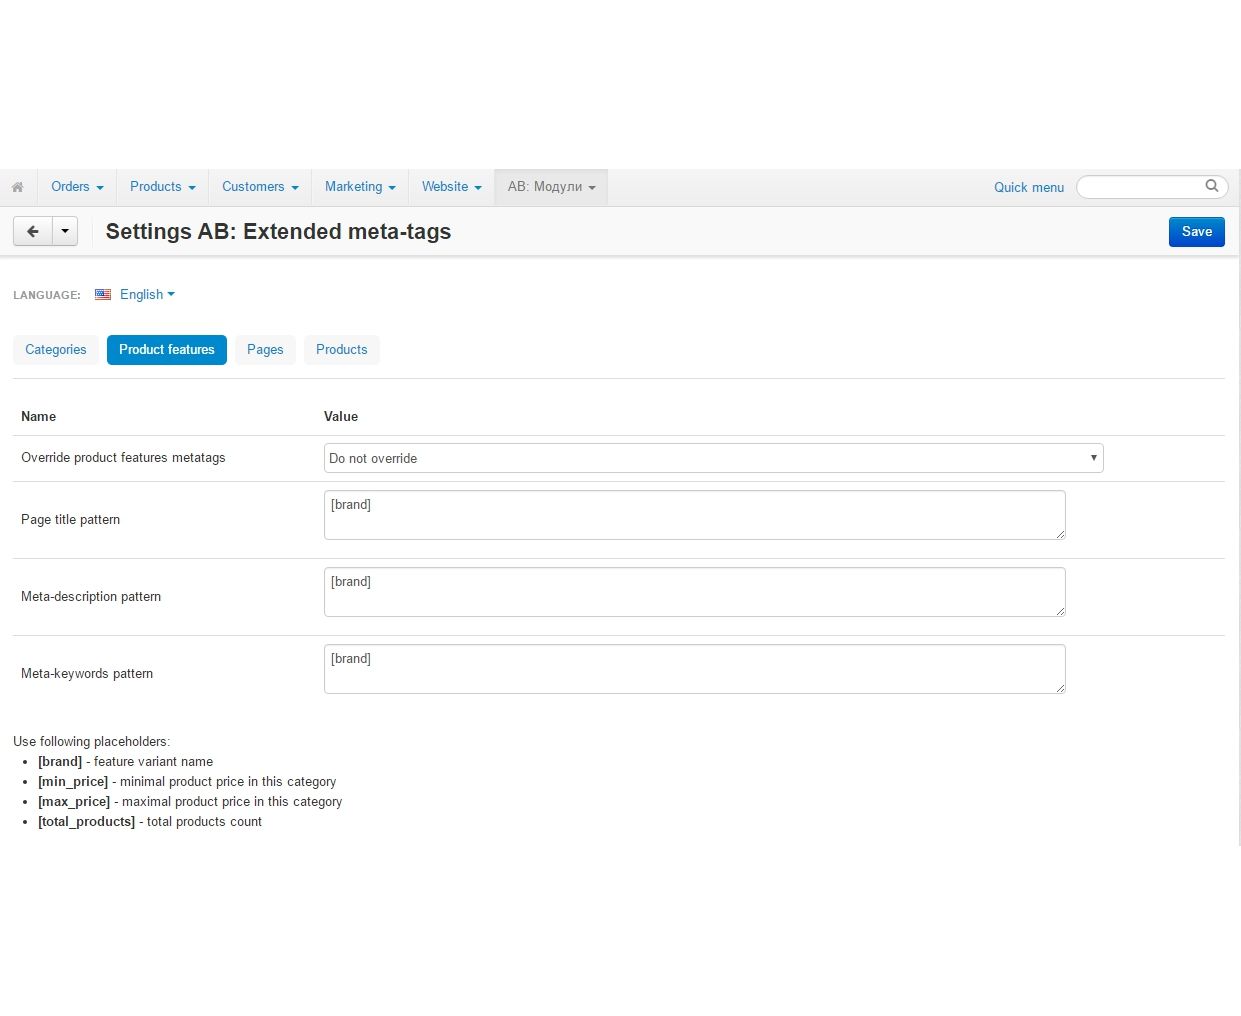The image size is (1241, 1016).
Task: Click the US flag language icon
Action: click(x=103, y=295)
